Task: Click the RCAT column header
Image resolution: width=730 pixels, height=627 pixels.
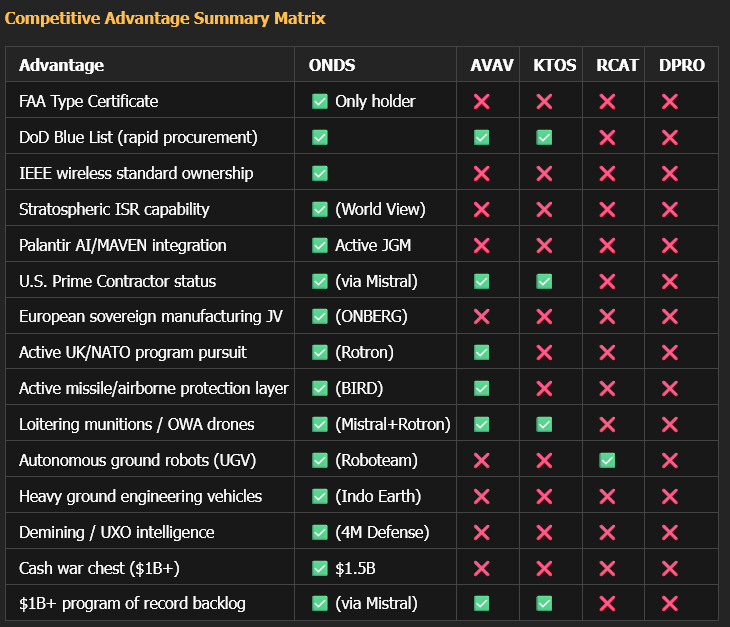Action: pyautogui.click(x=617, y=65)
